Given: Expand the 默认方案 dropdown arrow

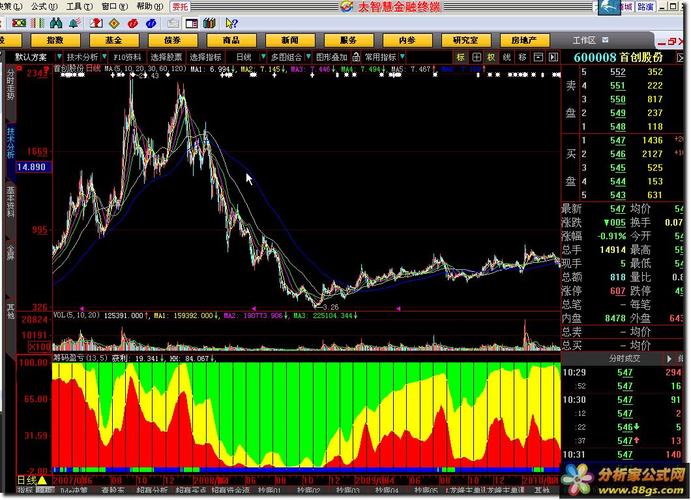Looking at the screenshot, I should (x=59, y=57).
